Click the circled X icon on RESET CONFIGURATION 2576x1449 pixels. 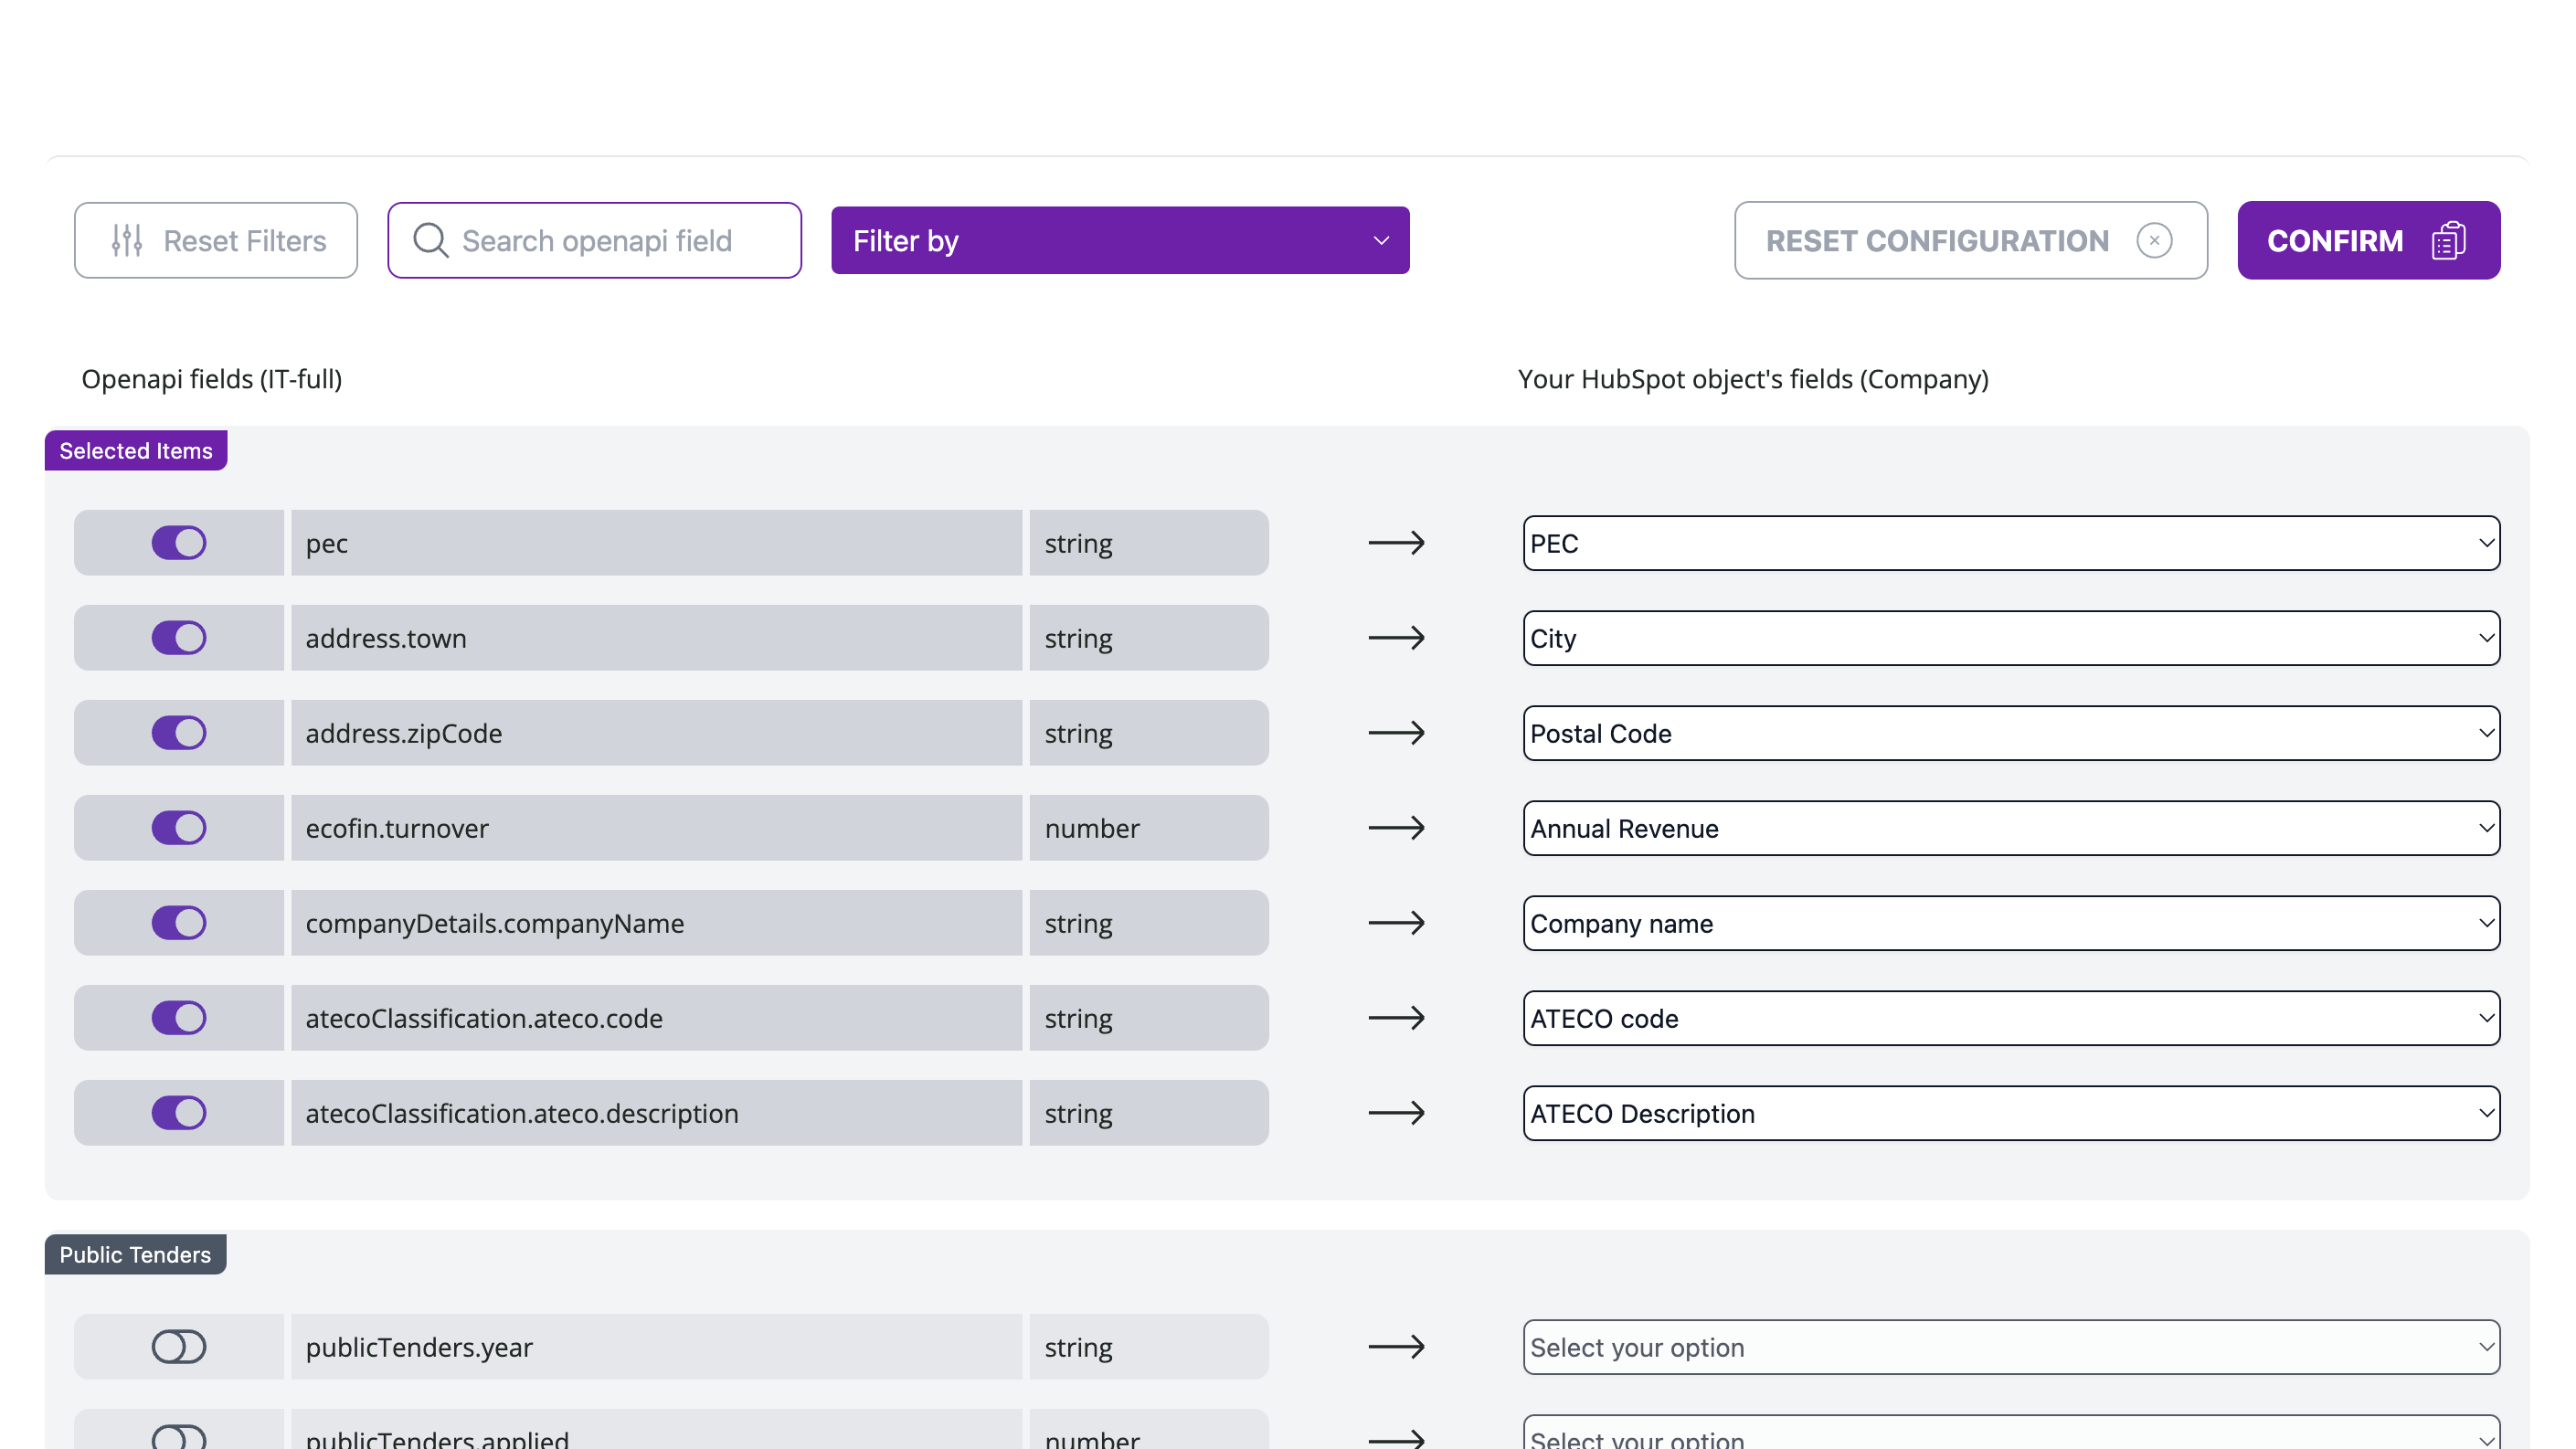point(2154,240)
